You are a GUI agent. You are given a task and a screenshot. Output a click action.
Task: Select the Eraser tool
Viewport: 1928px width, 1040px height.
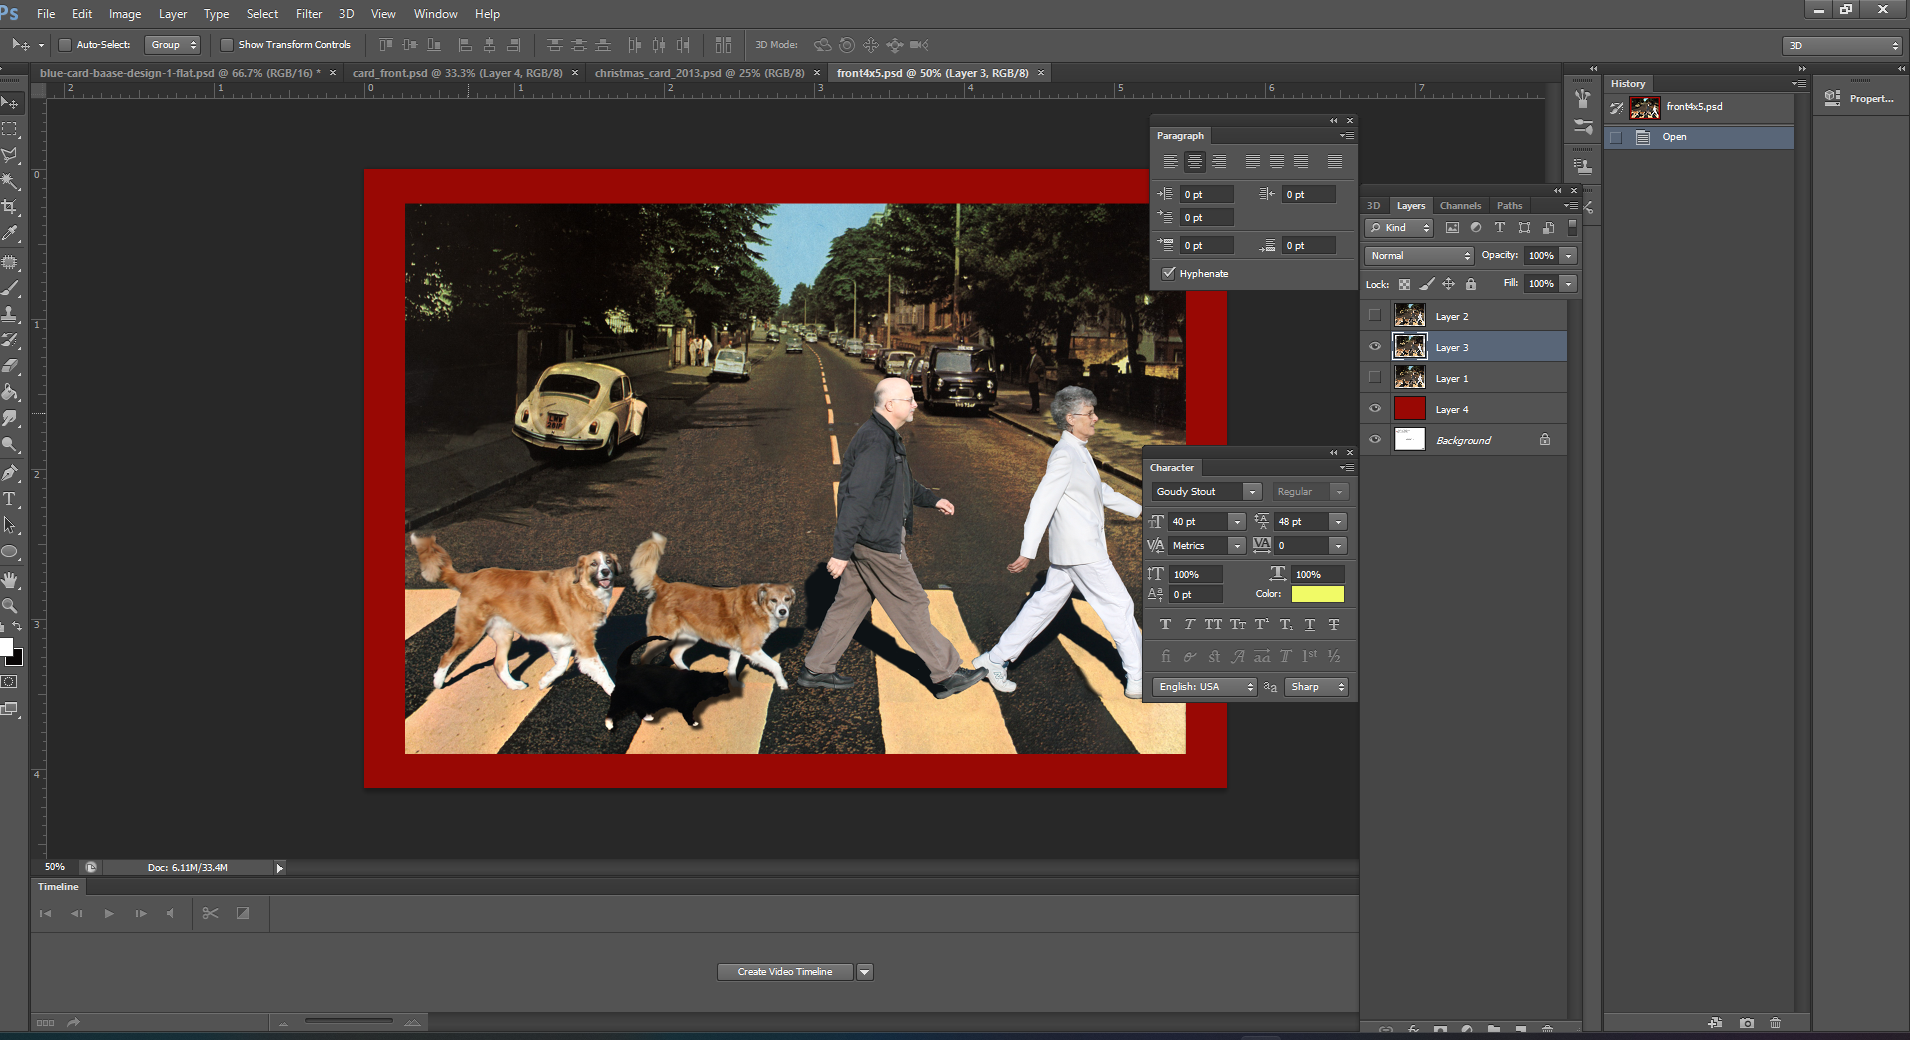(x=10, y=366)
